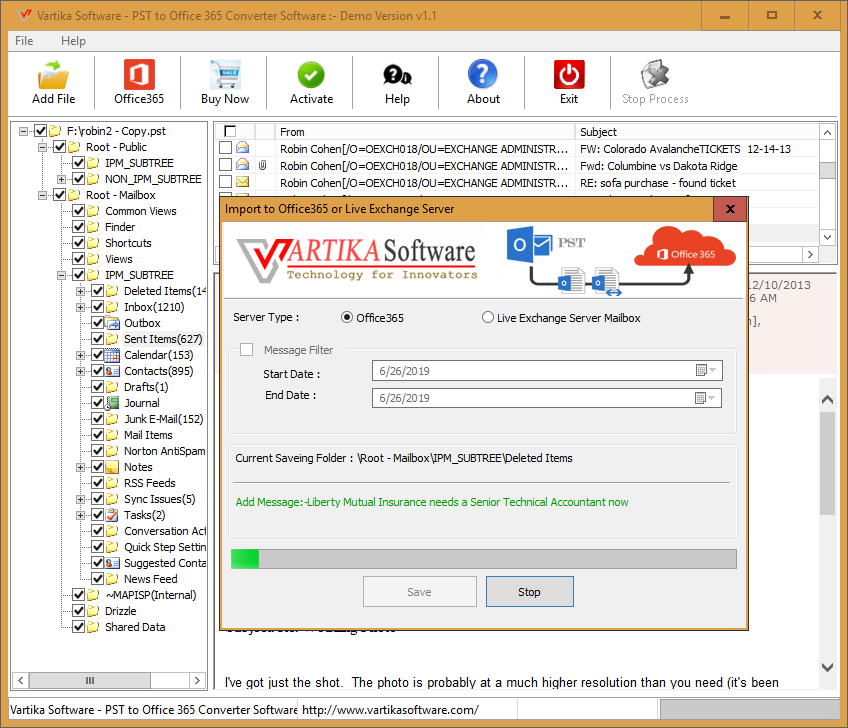Click envelope icon of Colorado Avalanche email
The height and width of the screenshot is (728, 848).
243,148
